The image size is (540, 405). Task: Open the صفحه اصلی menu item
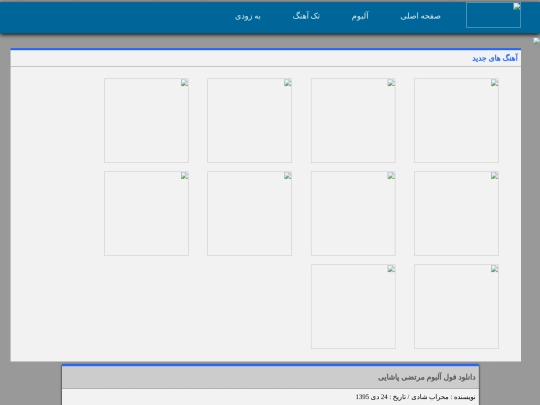point(420,16)
